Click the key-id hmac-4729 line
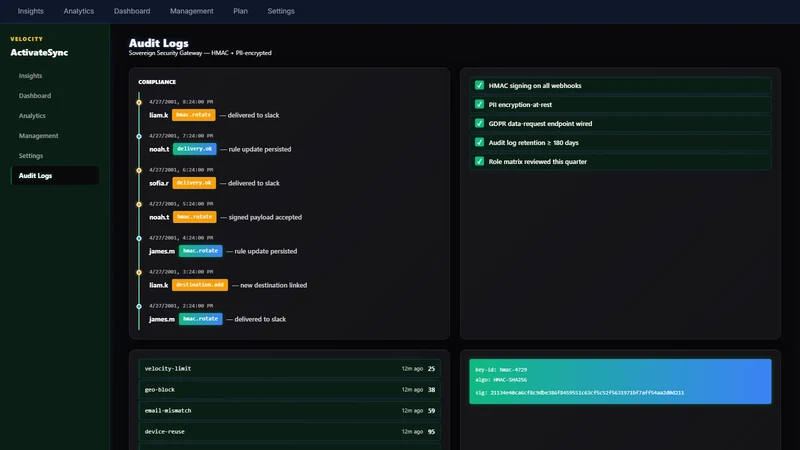 [501, 369]
